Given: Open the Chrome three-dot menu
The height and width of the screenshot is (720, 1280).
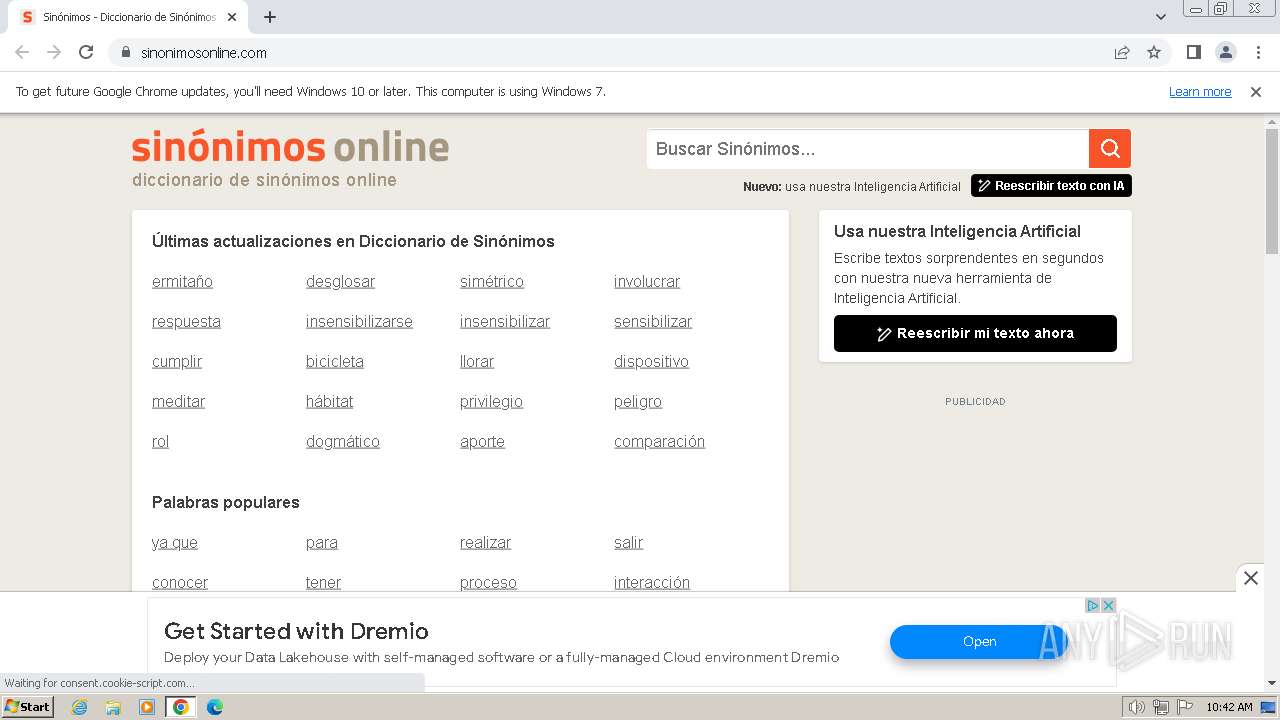Looking at the screenshot, I should pos(1258,52).
